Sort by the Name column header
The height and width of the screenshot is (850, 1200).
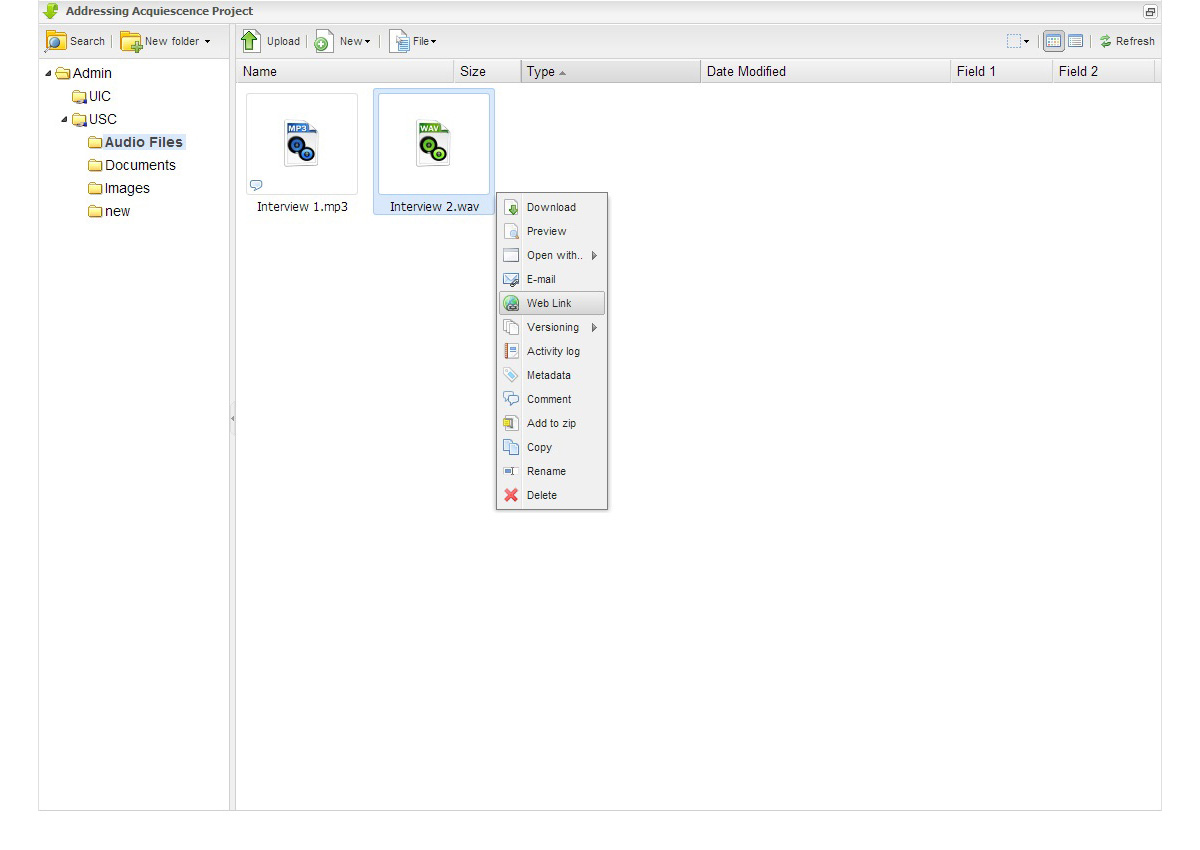[x=345, y=71]
